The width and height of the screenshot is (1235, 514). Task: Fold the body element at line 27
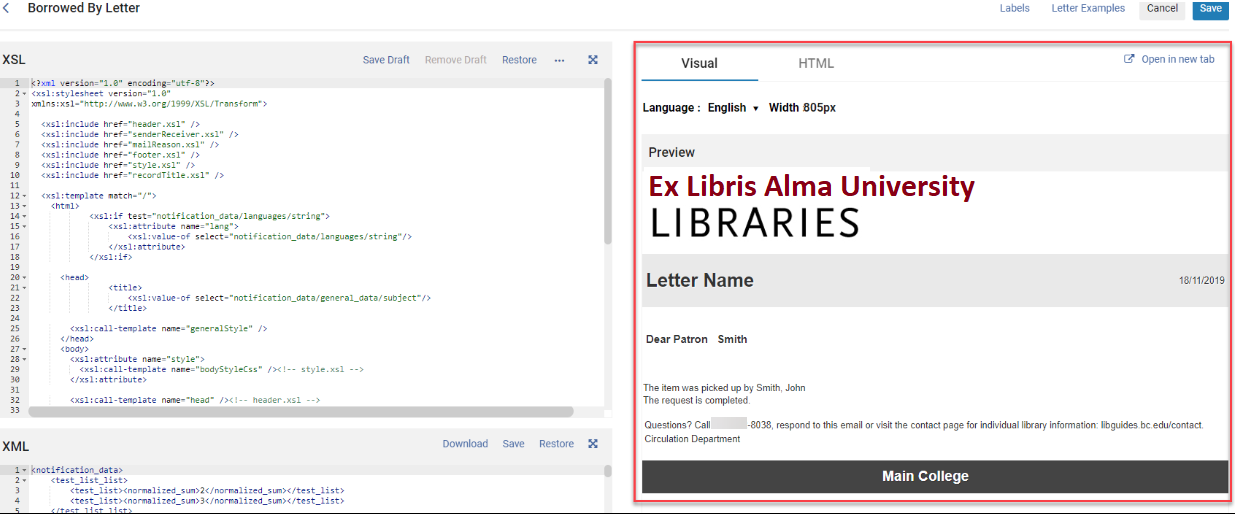click(23, 349)
